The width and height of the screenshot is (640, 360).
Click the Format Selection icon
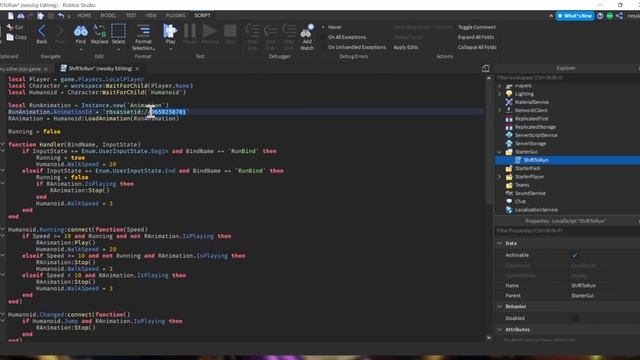pyautogui.click(x=143, y=31)
